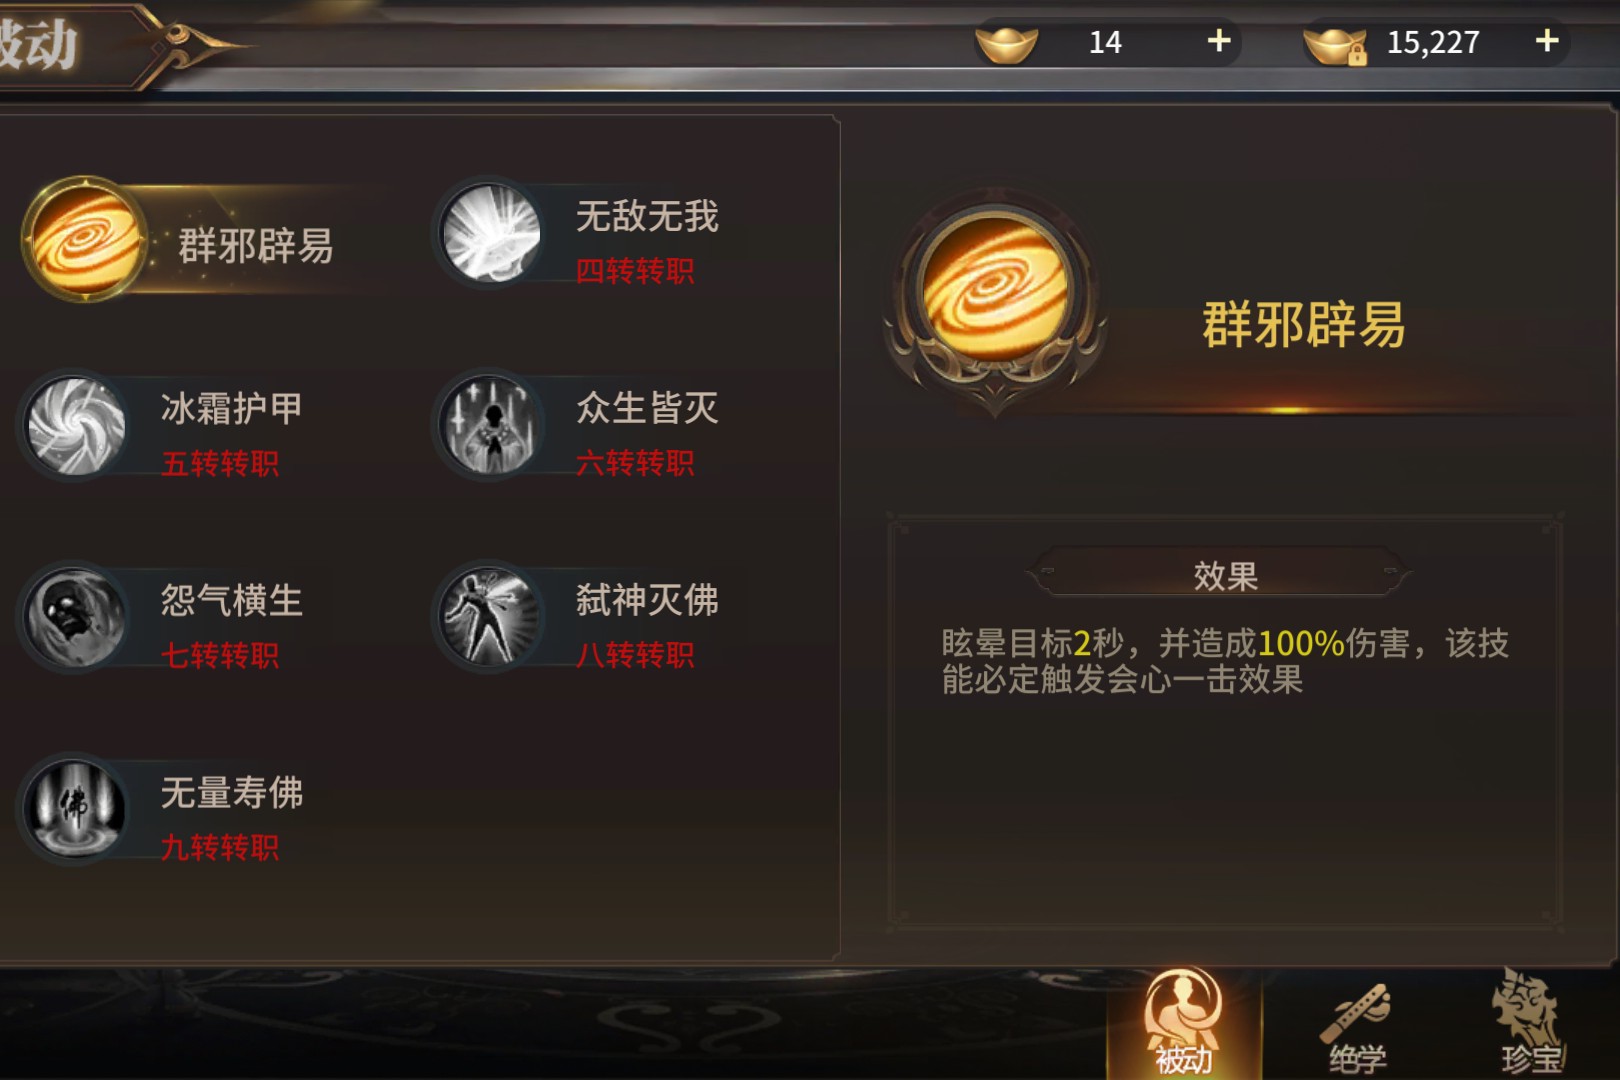Click the gold ingot currency icon
The height and width of the screenshot is (1080, 1620).
pyautogui.click(x=1007, y=43)
